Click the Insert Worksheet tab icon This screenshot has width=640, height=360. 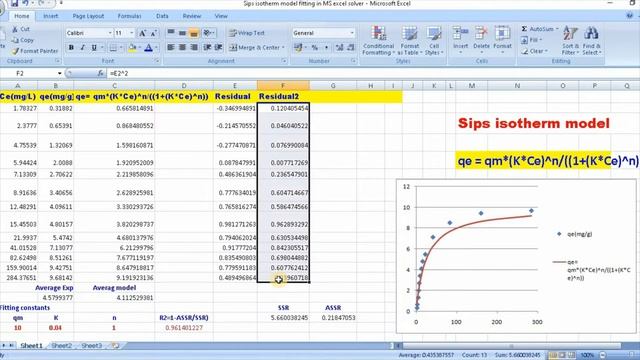116,345
